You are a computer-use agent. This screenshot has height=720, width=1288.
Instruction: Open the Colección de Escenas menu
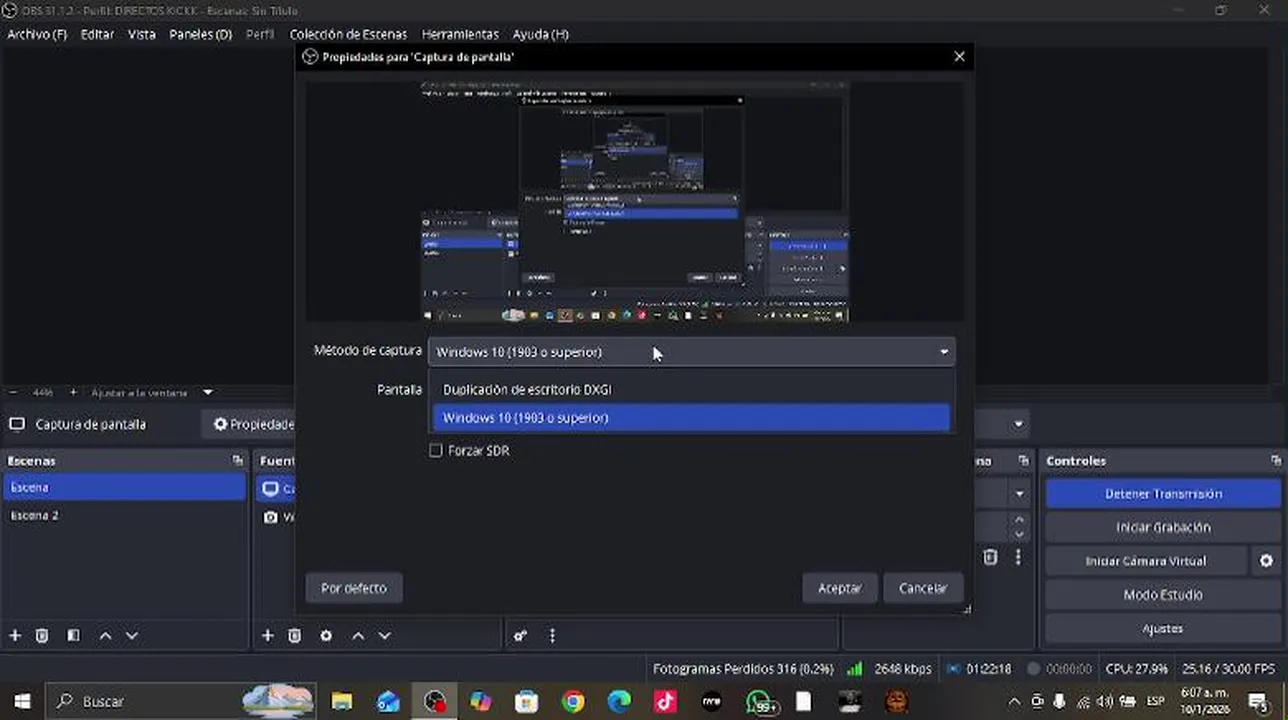(x=348, y=34)
